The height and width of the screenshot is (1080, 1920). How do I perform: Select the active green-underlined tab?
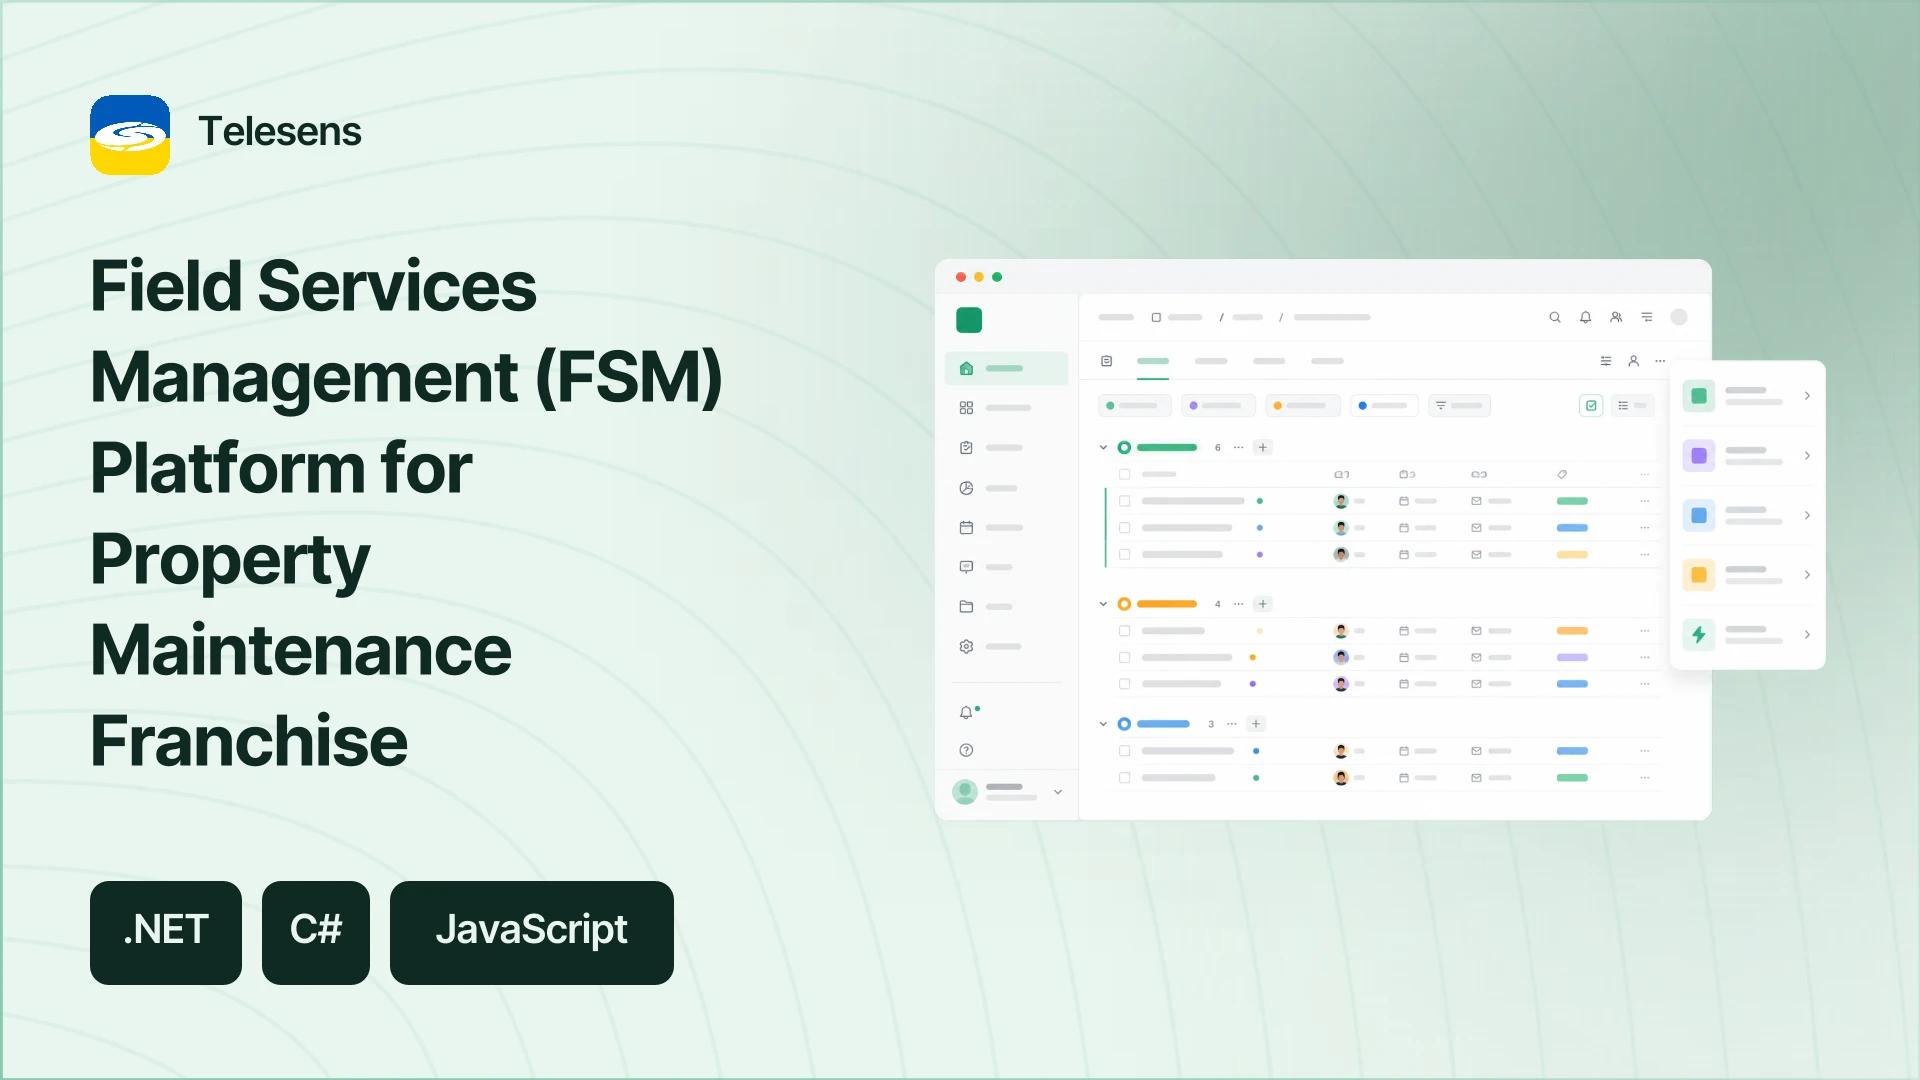point(1153,361)
